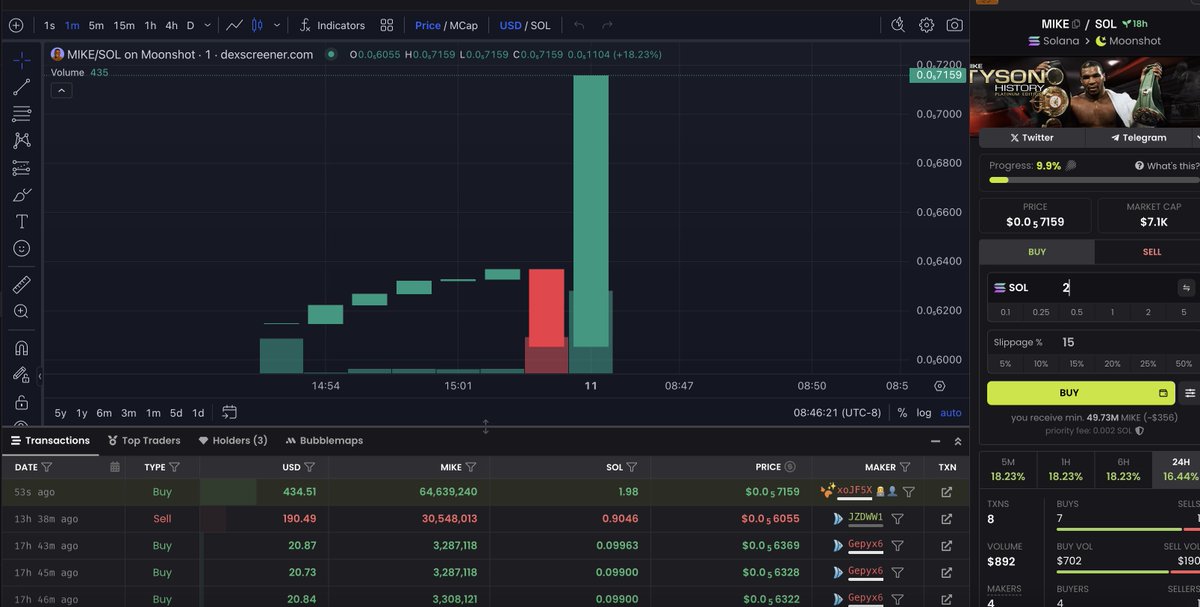Toggle Price / MCap chart mode
This screenshot has width=1200, height=607.
click(x=446, y=25)
